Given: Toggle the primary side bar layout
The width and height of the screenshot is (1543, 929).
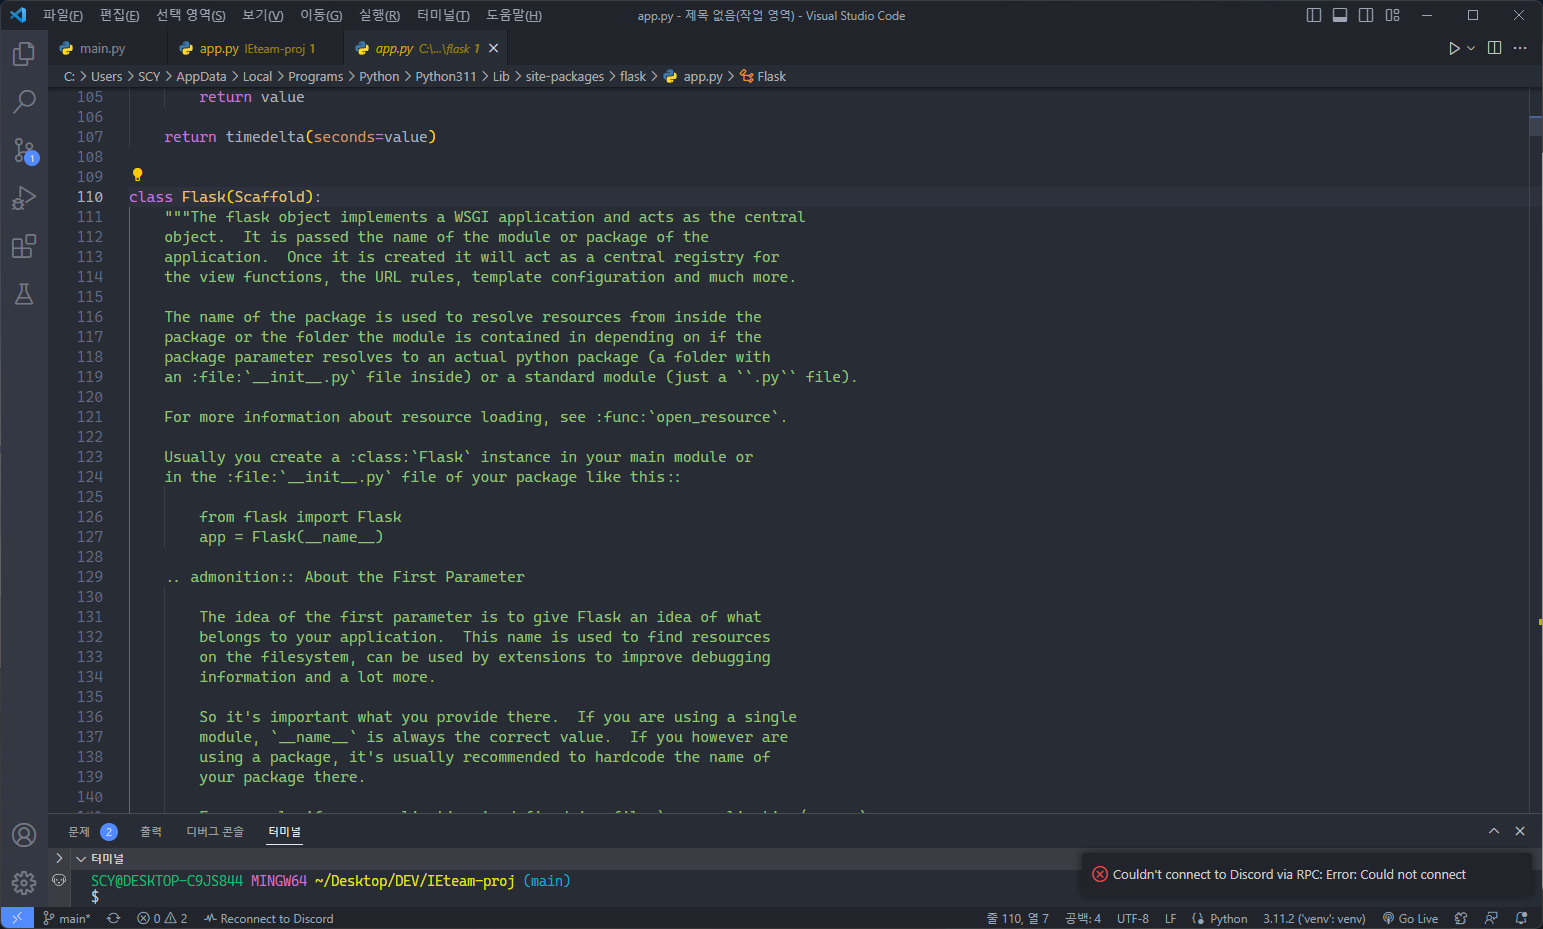Looking at the screenshot, I should [1314, 15].
